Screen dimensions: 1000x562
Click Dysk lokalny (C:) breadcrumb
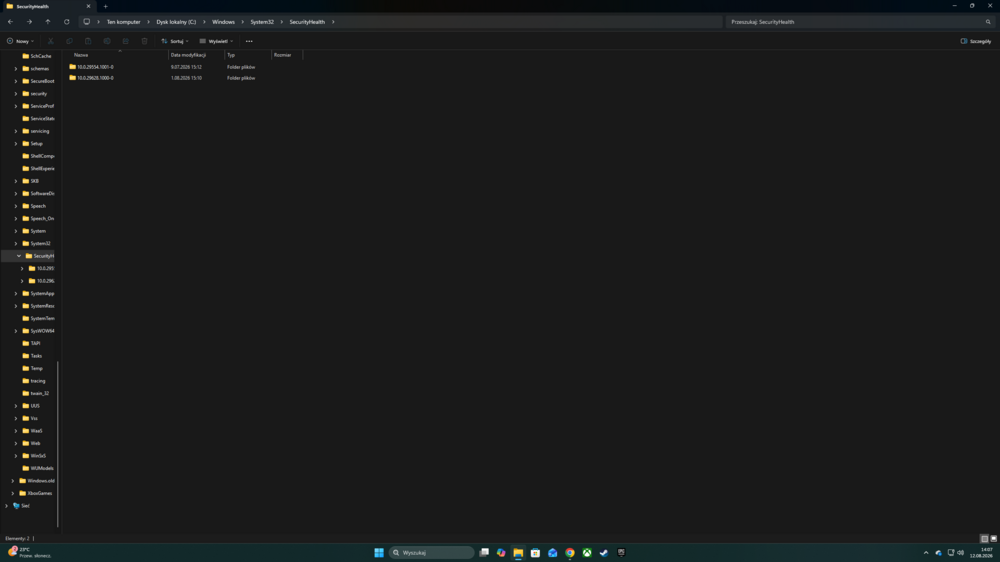177,22
